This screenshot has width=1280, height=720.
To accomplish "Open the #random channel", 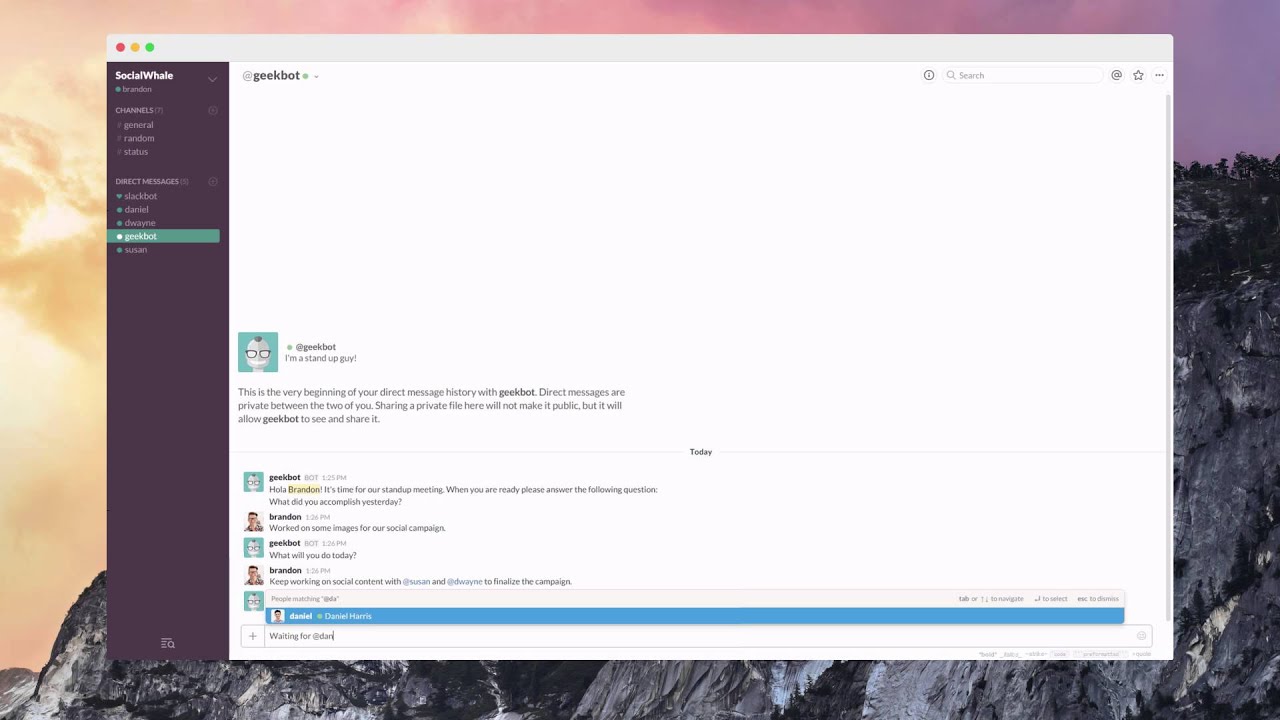I will point(138,138).
